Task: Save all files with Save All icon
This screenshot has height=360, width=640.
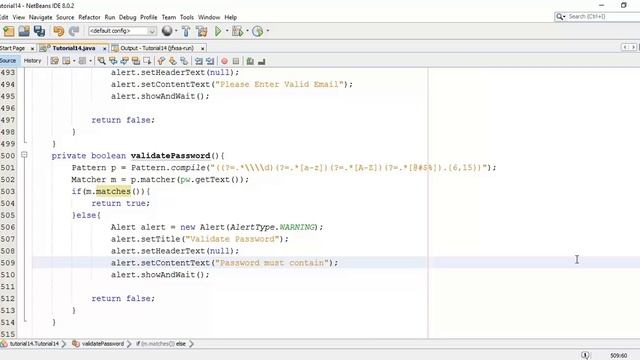Action: (x=40, y=31)
